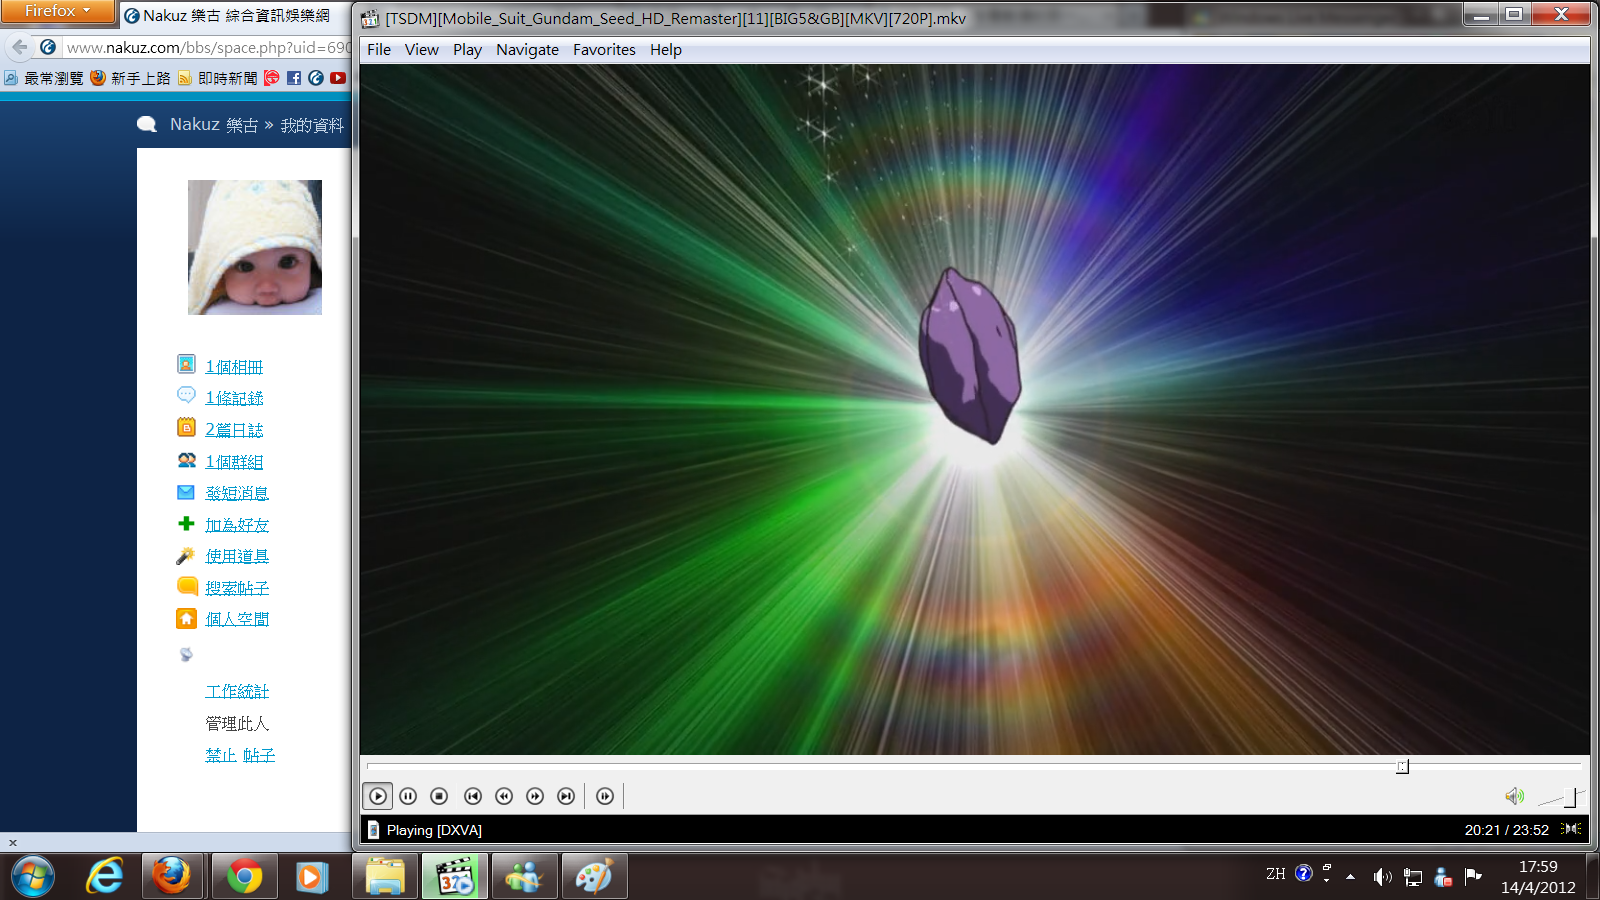Click the seek bar position handle
The width and height of the screenshot is (1600, 900).
[1402, 767]
